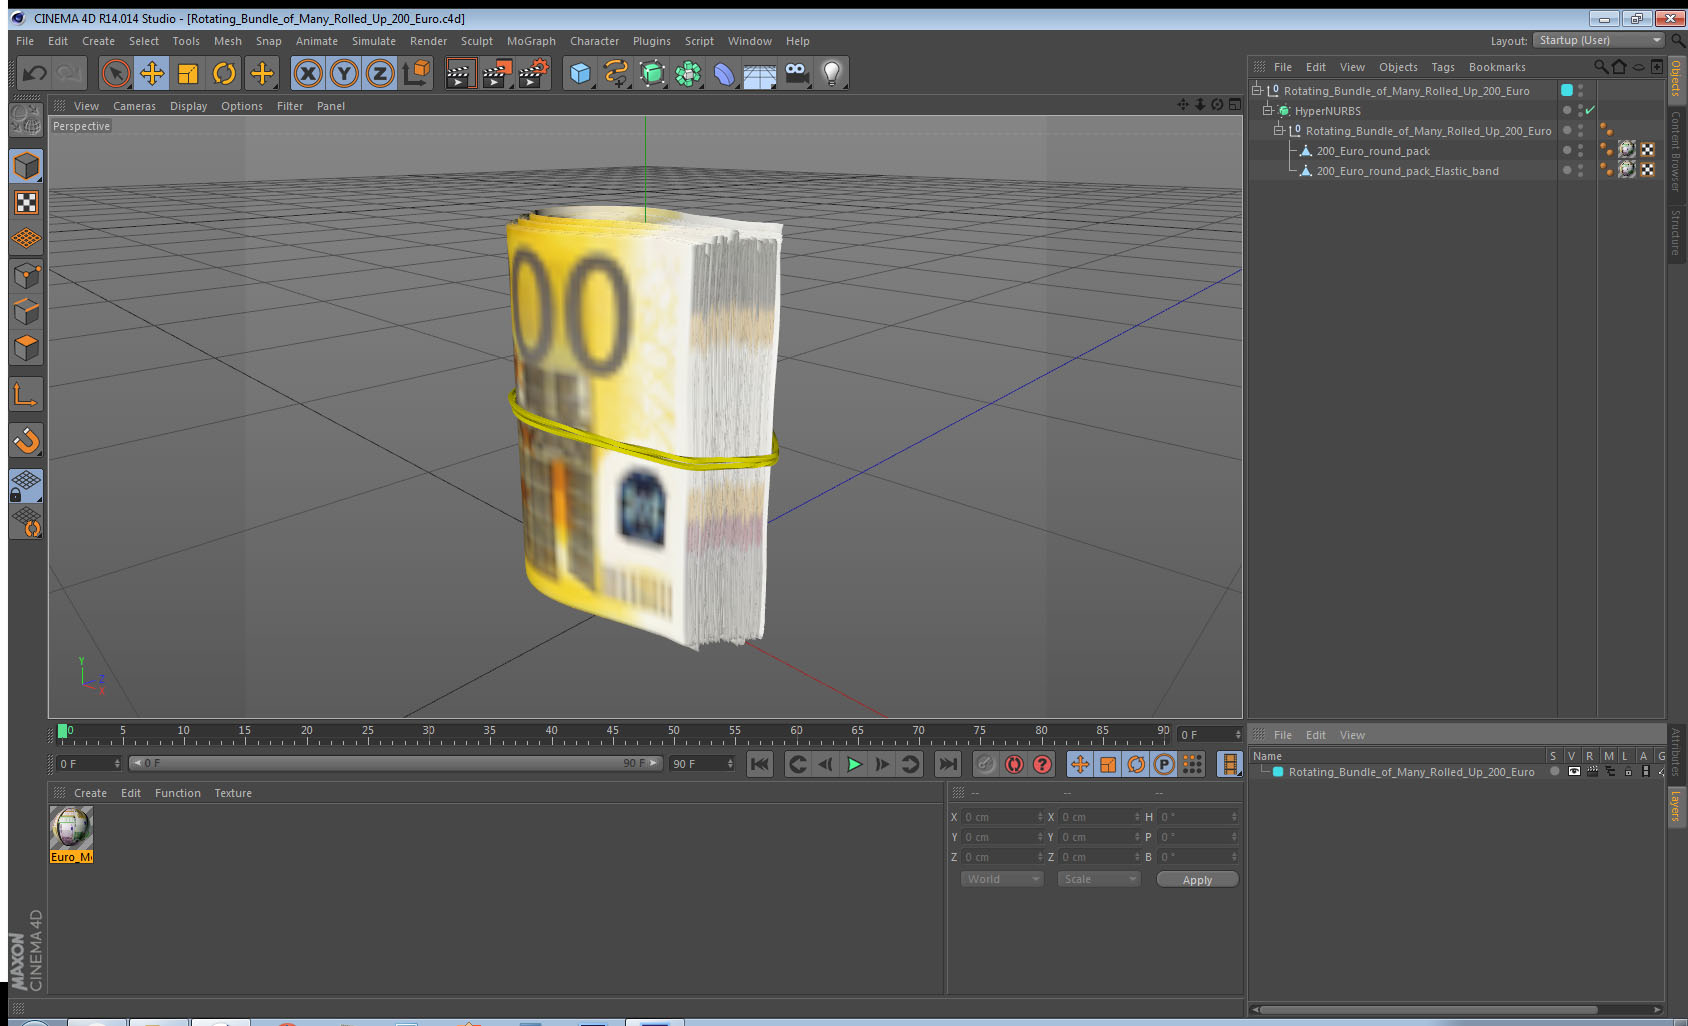Toggle Autokeying button
This screenshot has height=1026, width=1688.
click(1014, 764)
